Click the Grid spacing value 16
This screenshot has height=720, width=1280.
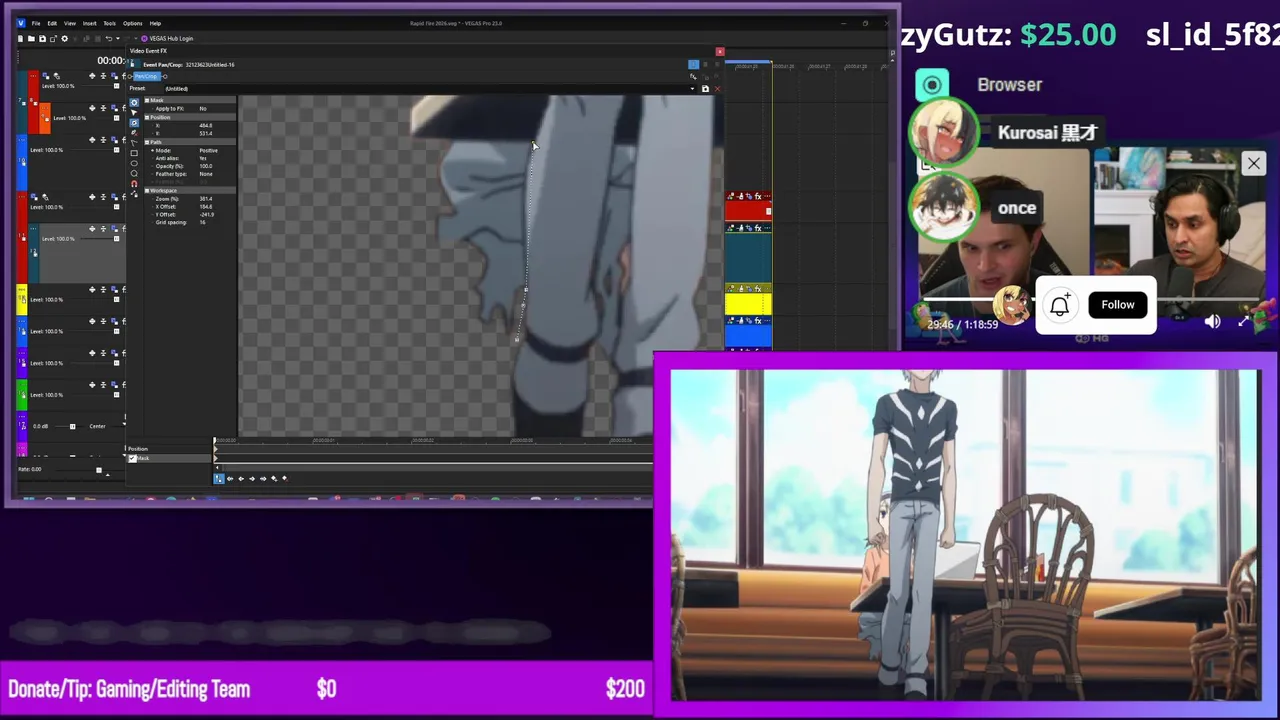click(x=203, y=222)
